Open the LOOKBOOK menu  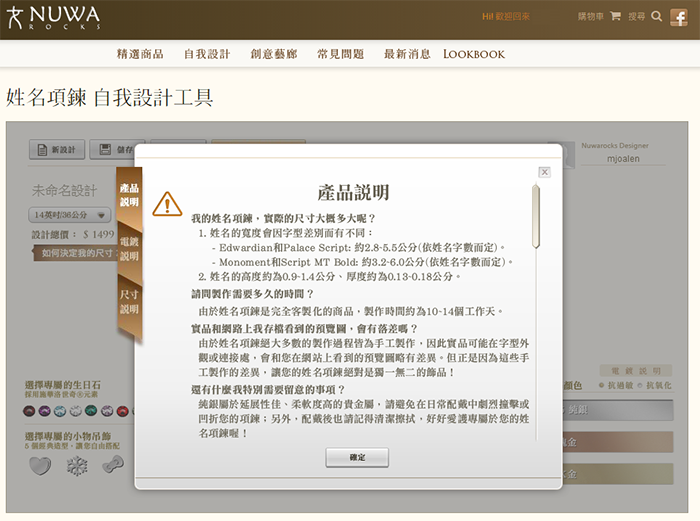point(474,54)
